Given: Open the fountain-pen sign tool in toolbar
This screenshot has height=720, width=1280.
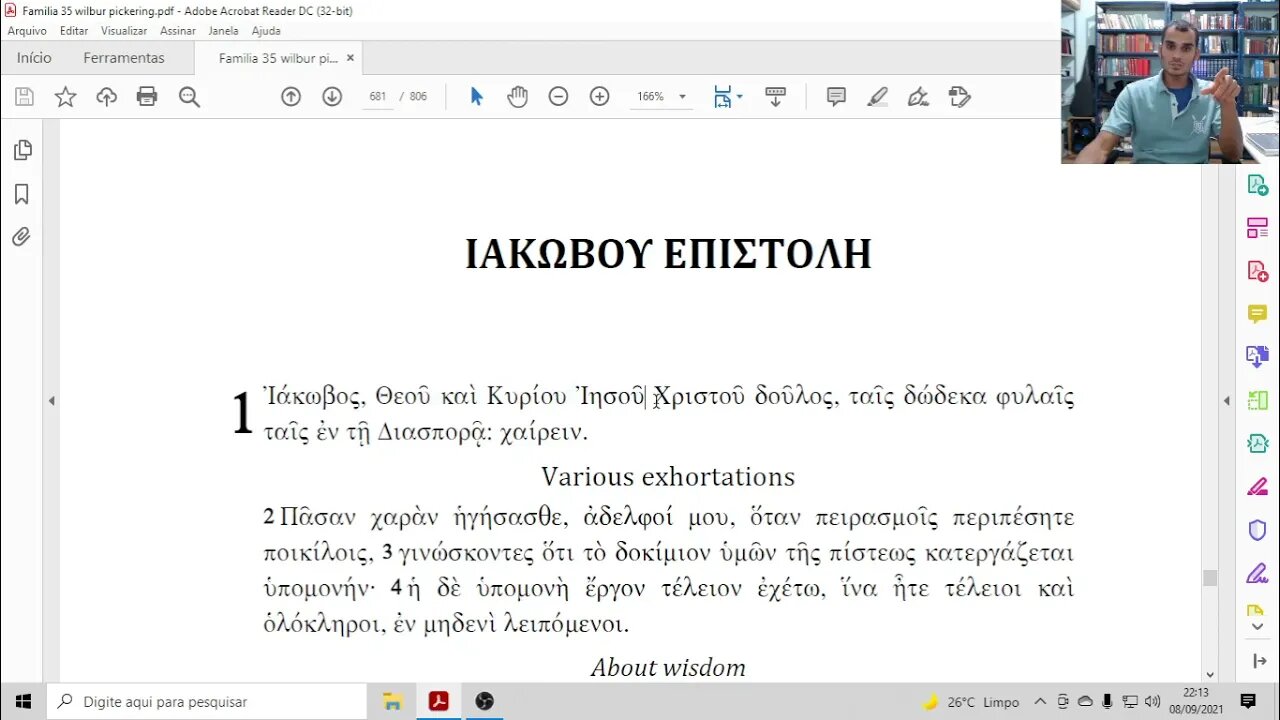Looking at the screenshot, I should (x=918, y=97).
